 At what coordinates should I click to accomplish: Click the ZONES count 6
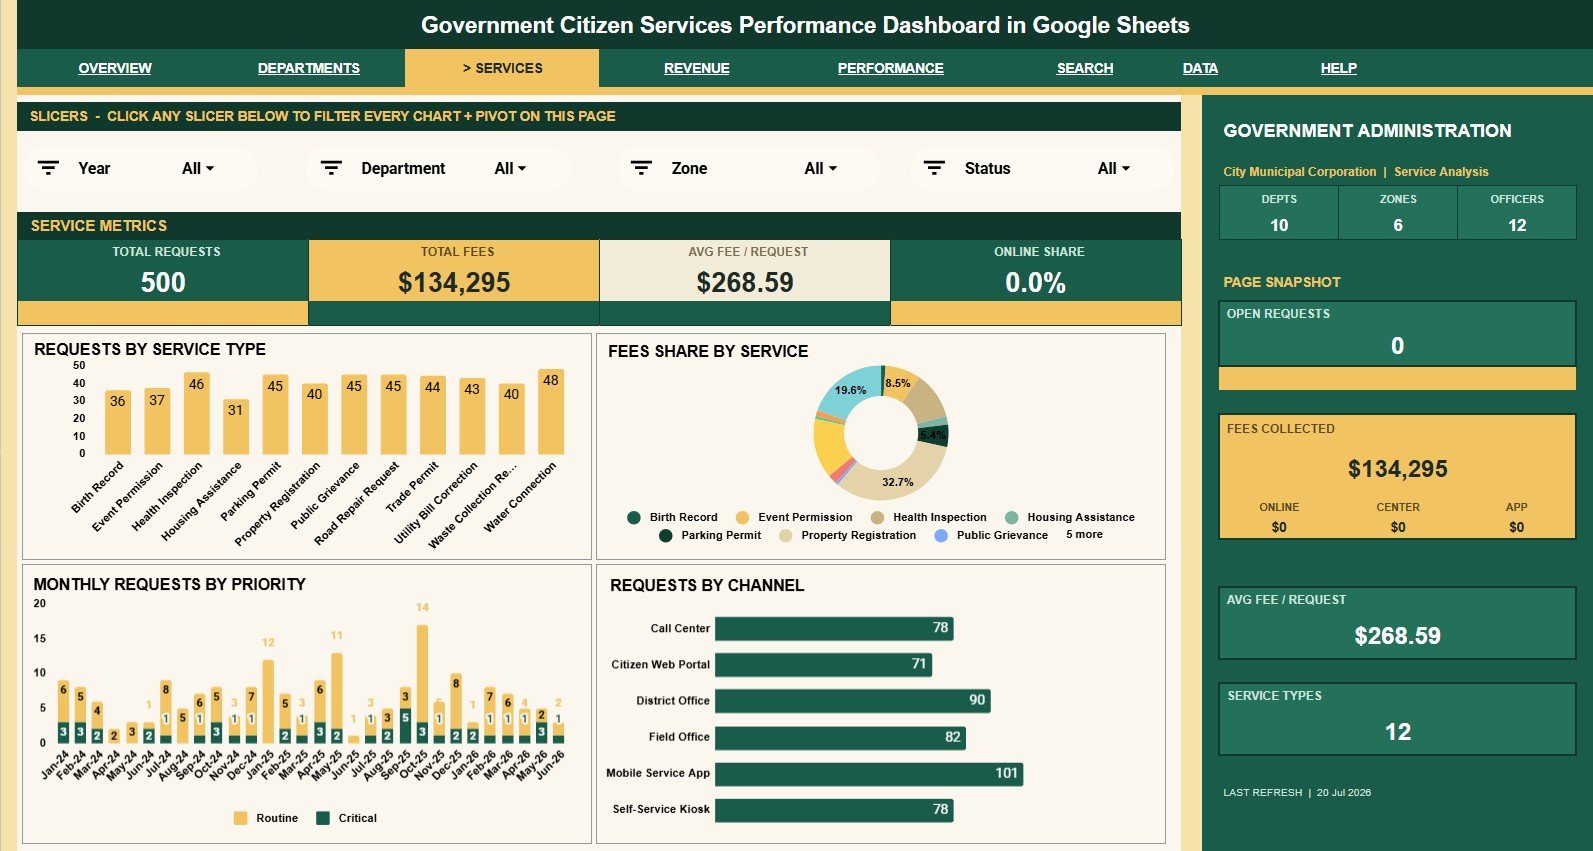coord(1398,225)
